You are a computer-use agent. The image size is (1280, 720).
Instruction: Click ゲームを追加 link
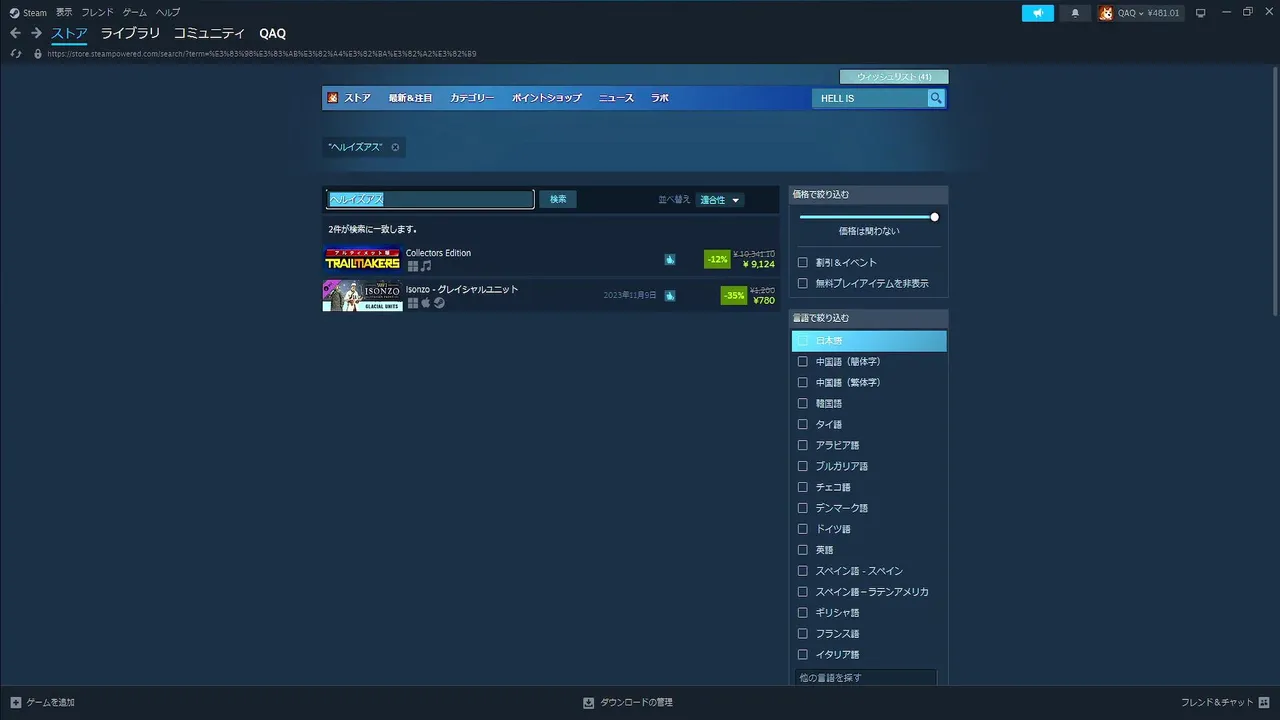click(51, 702)
